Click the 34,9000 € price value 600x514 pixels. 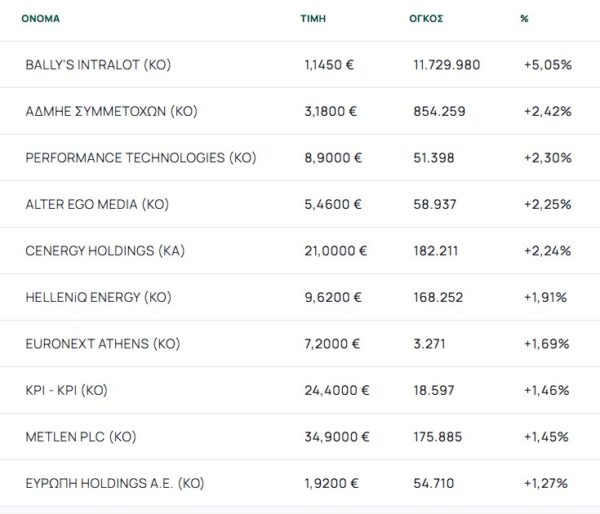coord(336,437)
